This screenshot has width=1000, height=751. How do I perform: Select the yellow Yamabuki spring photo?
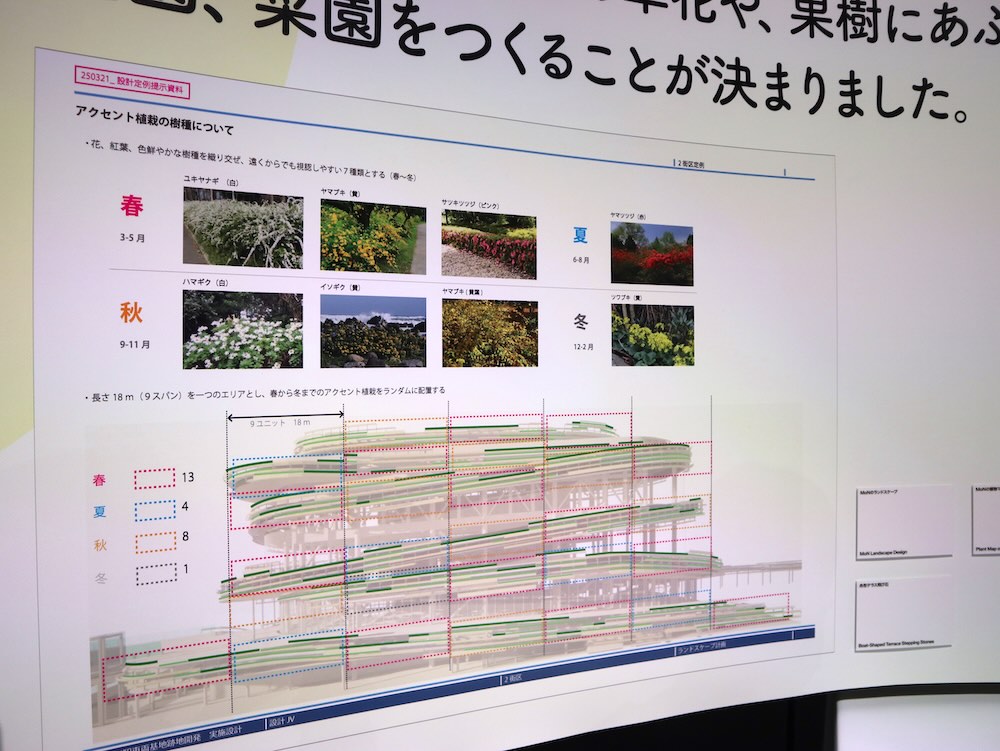tap(372, 236)
